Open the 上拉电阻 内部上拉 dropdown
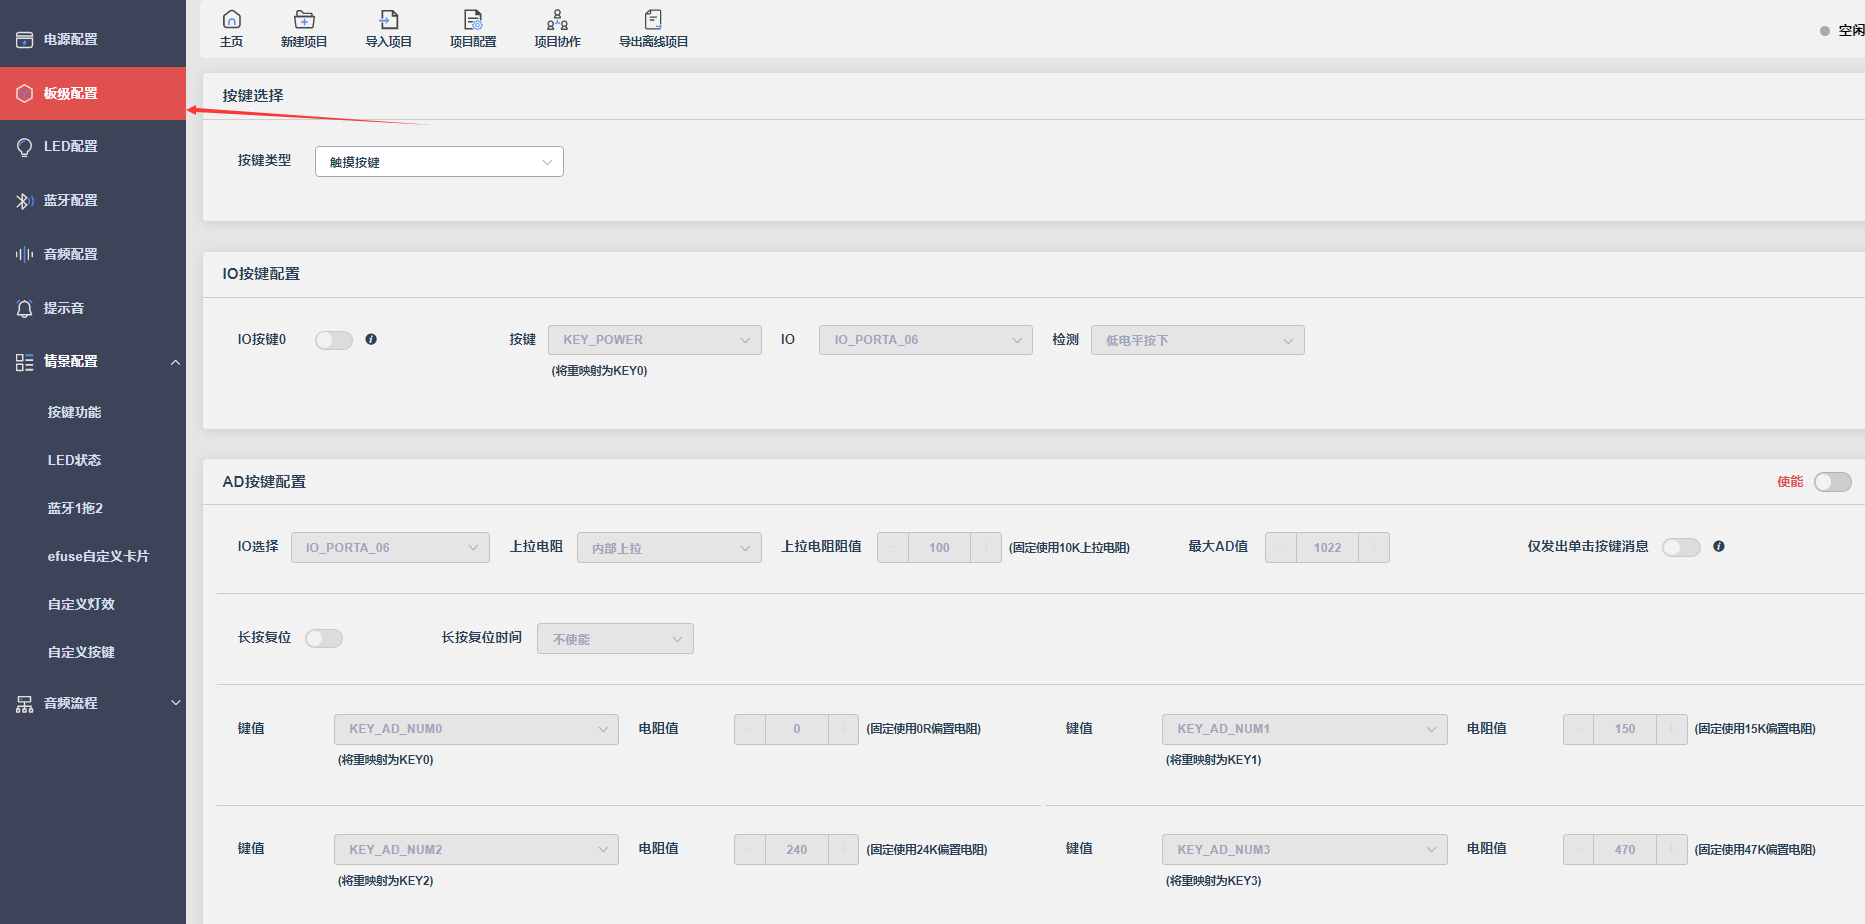This screenshot has width=1865, height=924. (669, 548)
